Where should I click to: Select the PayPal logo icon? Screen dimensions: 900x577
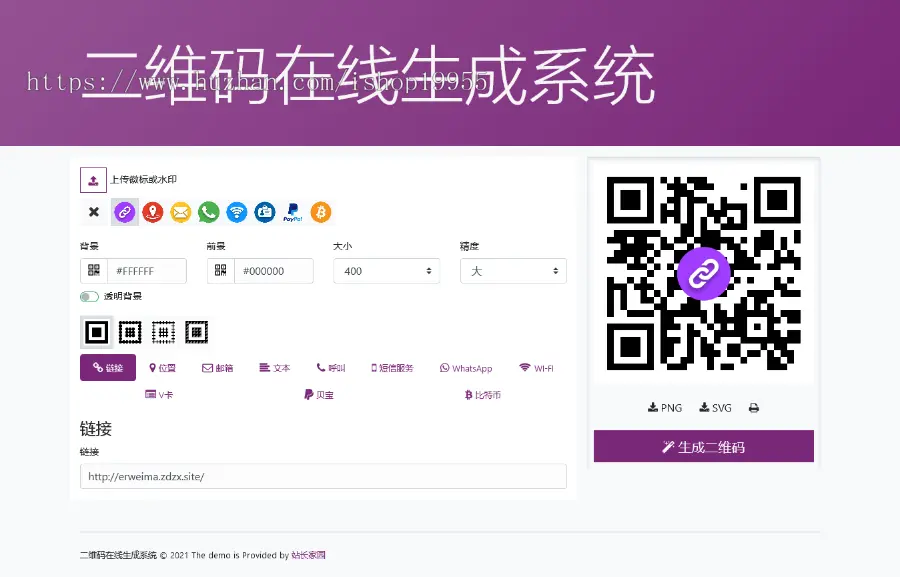click(x=293, y=212)
